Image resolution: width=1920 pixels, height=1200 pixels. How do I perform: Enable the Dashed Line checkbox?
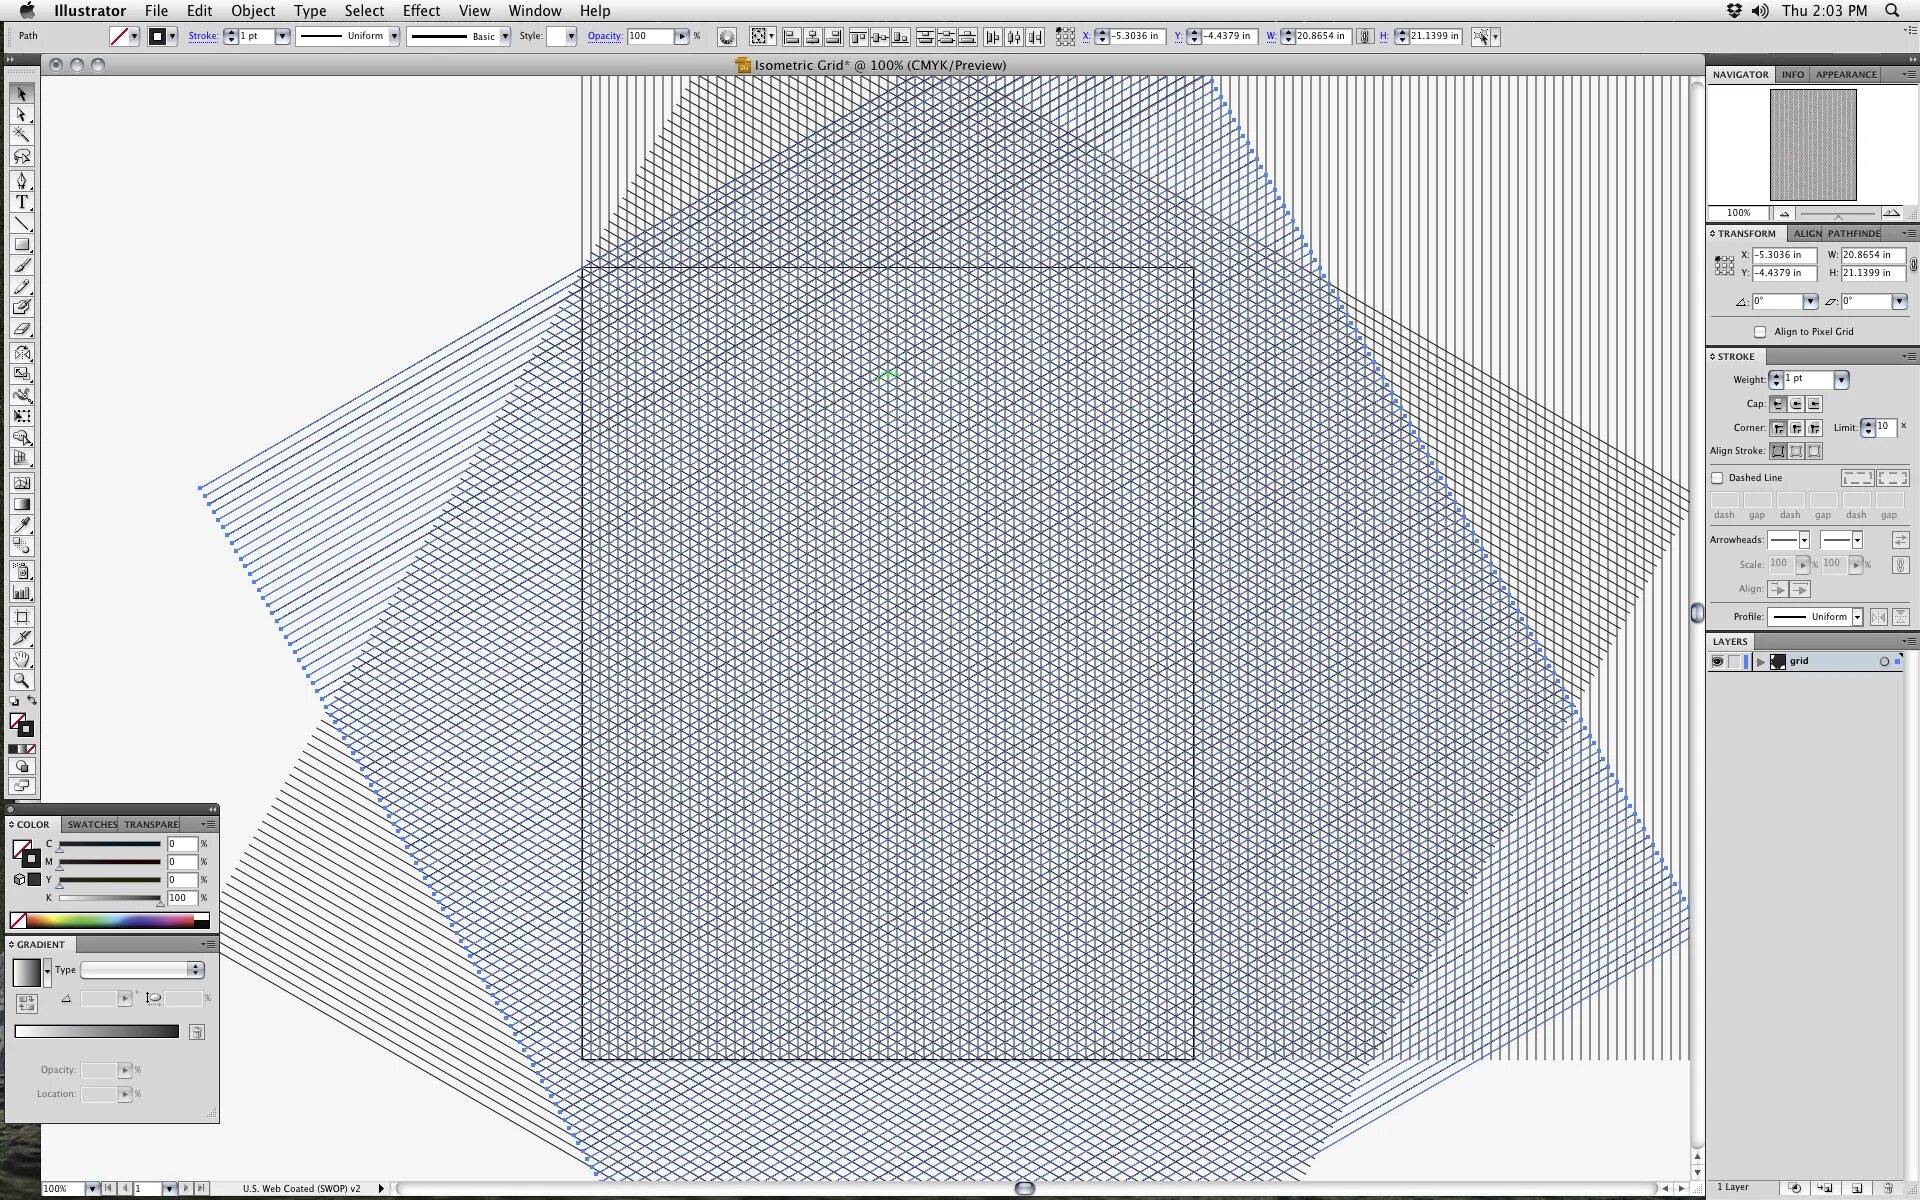coord(1717,478)
